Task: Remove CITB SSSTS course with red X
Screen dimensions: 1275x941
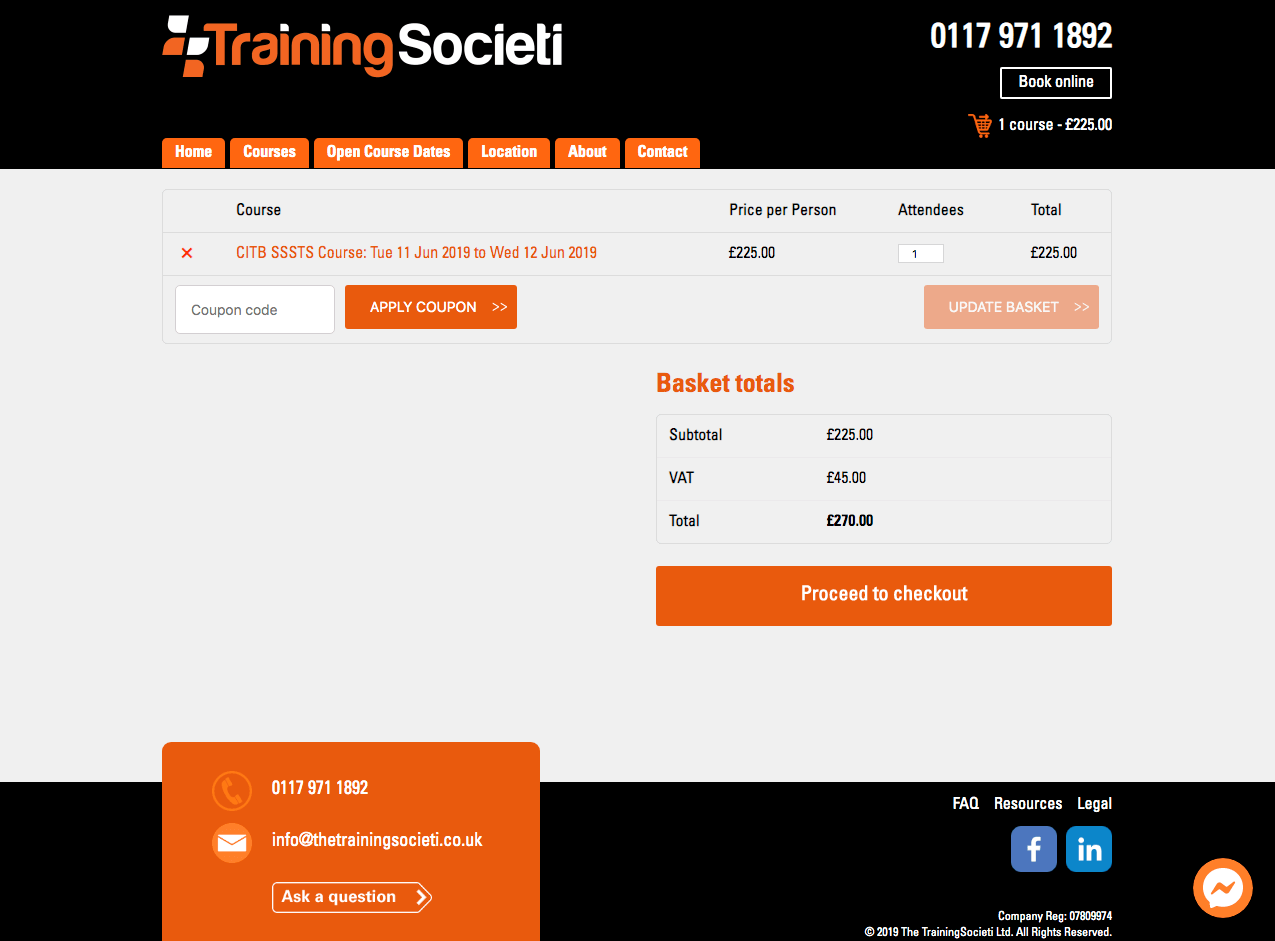Action: (x=187, y=253)
